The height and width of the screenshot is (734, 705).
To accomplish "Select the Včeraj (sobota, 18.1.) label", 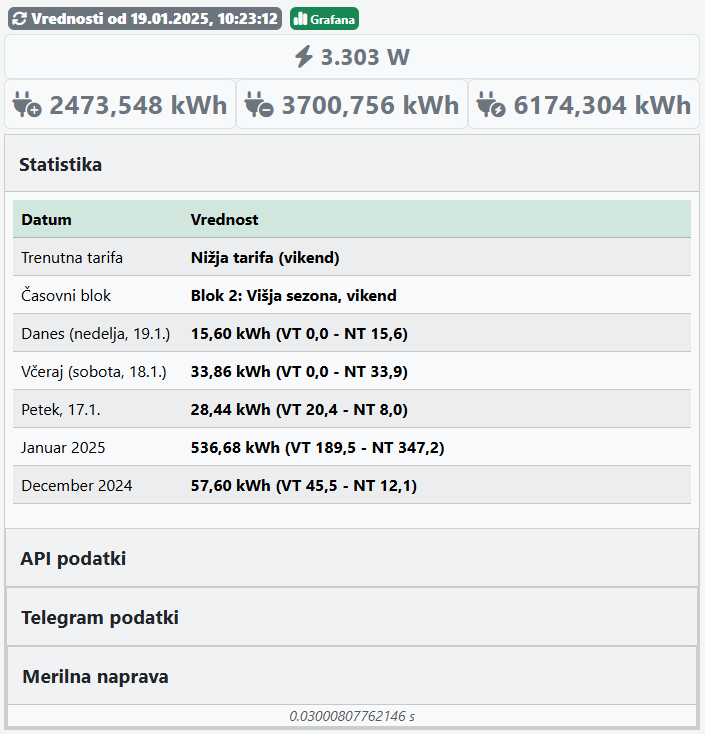I will click(x=94, y=371).
